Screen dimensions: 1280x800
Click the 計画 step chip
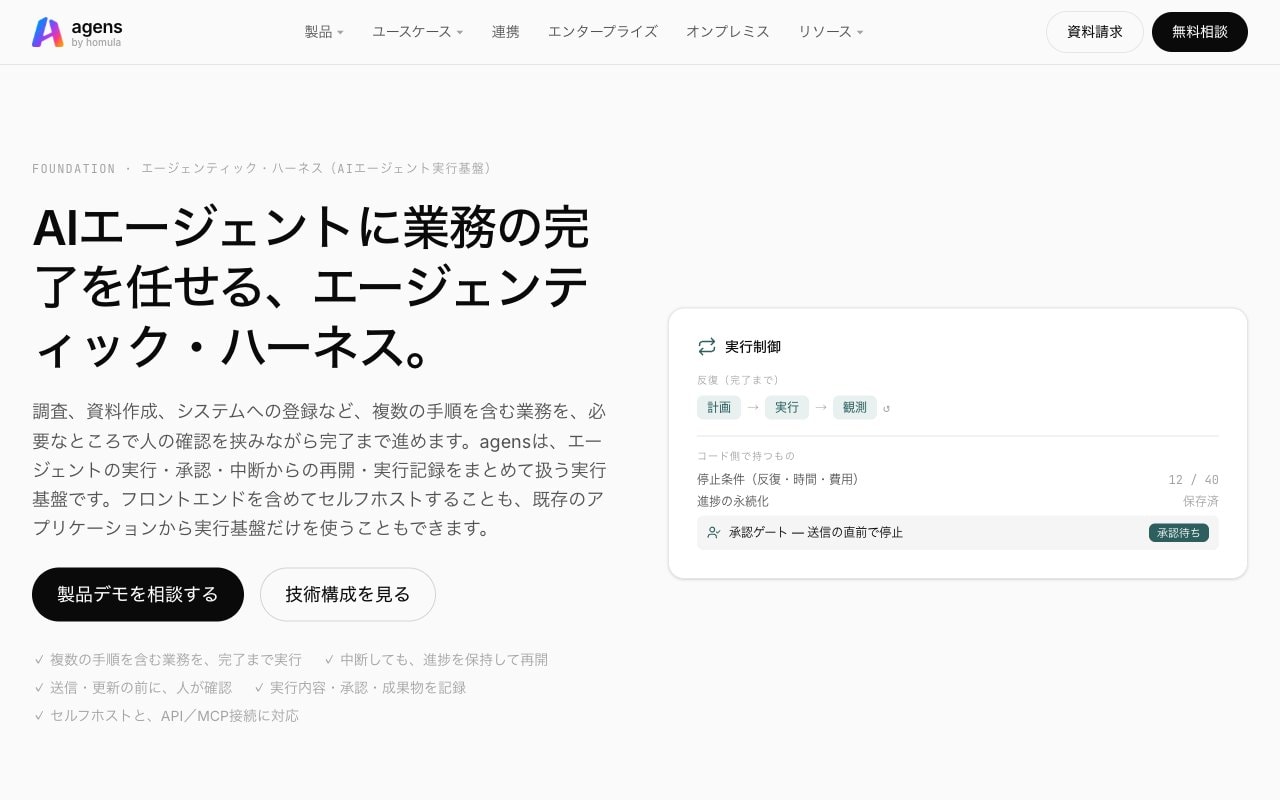pyautogui.click(x=719, y=408)
